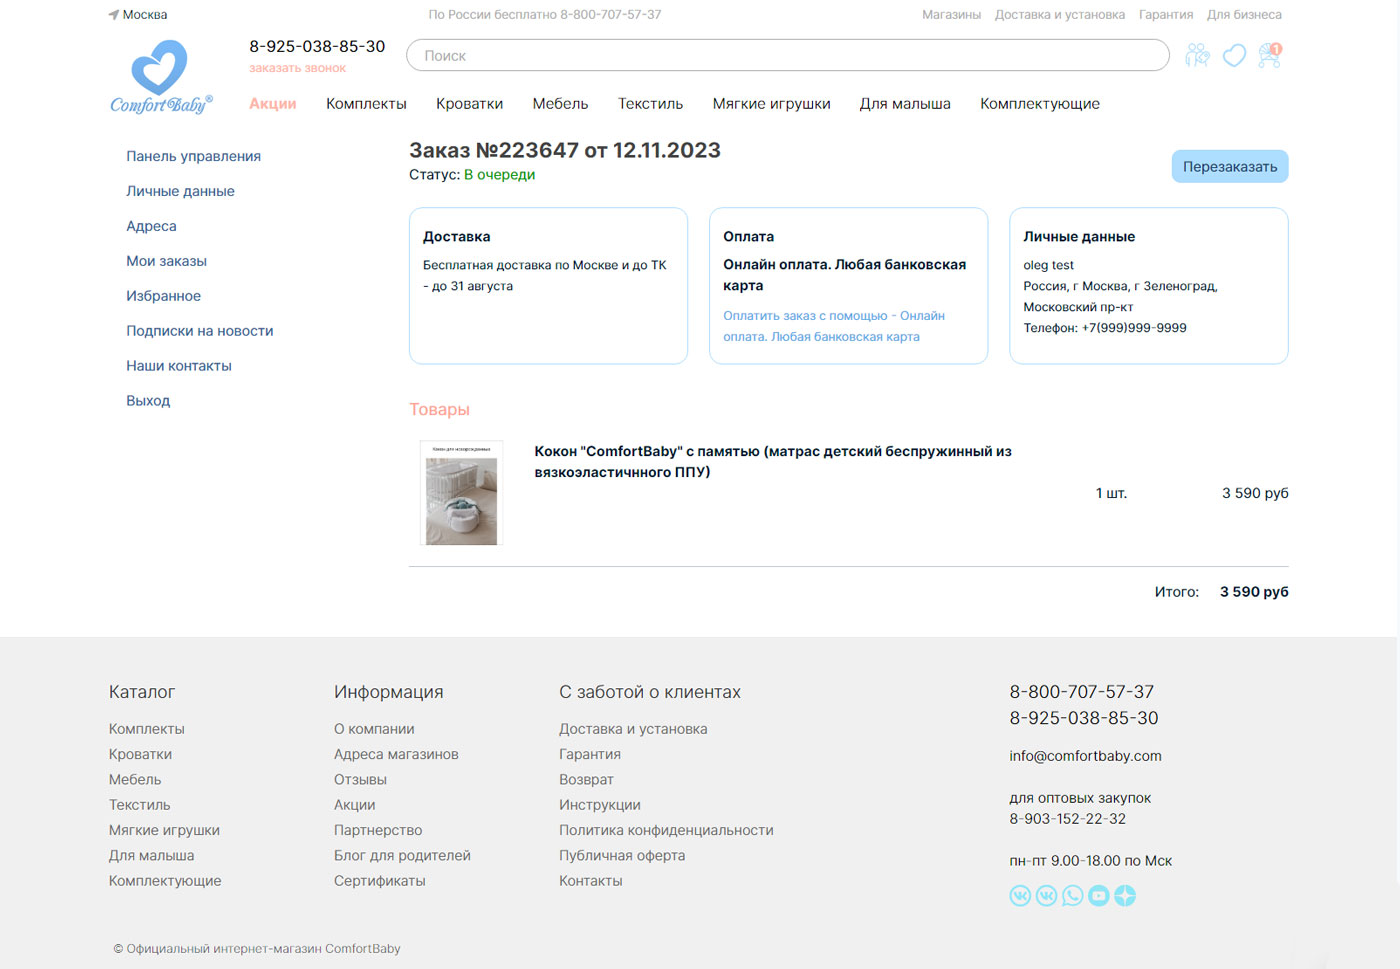Open the Мебель top menu item
The height and width of the screenshot is (969, 1400).
pos(560,103)
